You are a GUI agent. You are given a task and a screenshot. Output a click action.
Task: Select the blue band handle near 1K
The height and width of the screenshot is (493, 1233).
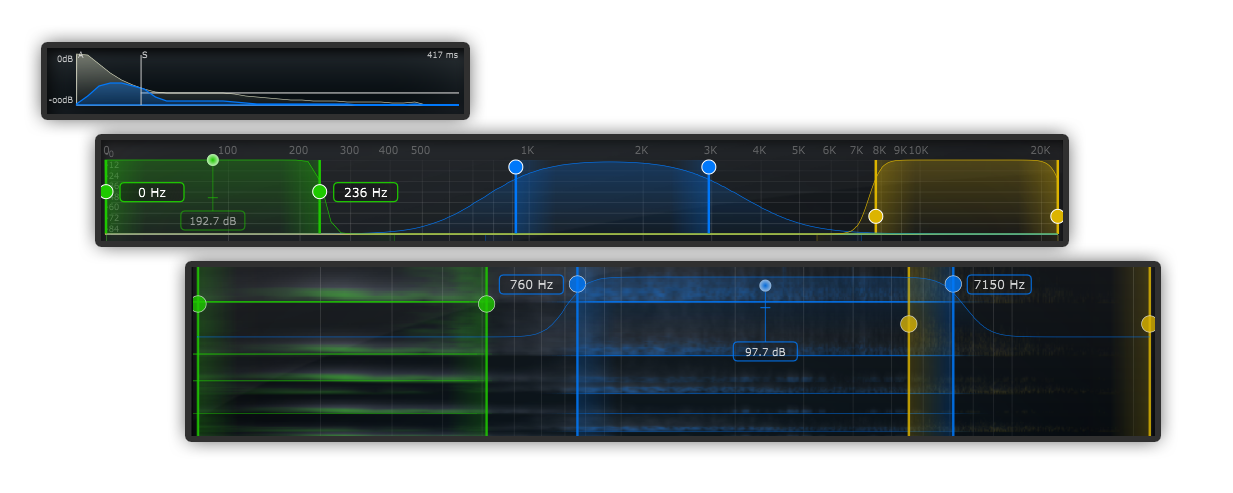coord(516,167)
